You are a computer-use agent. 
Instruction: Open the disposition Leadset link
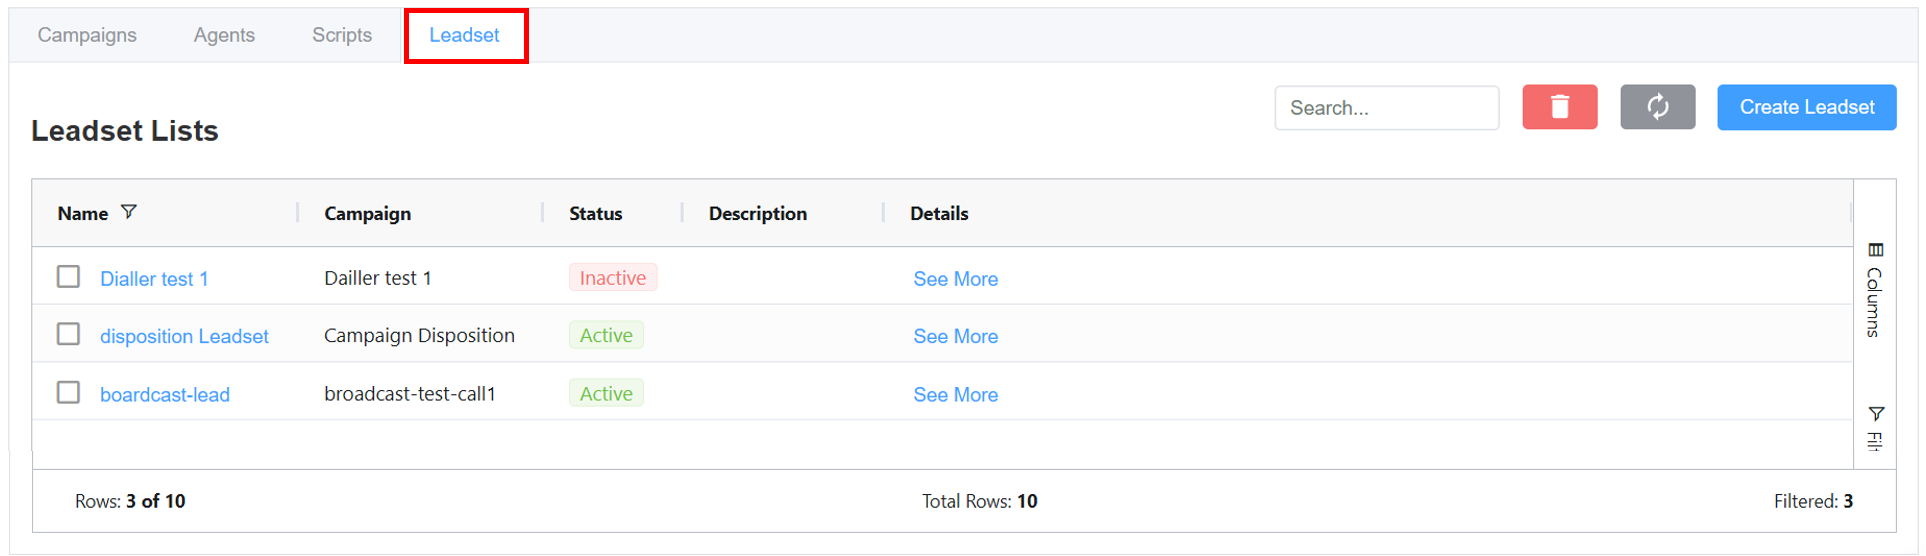click(184, 336)
